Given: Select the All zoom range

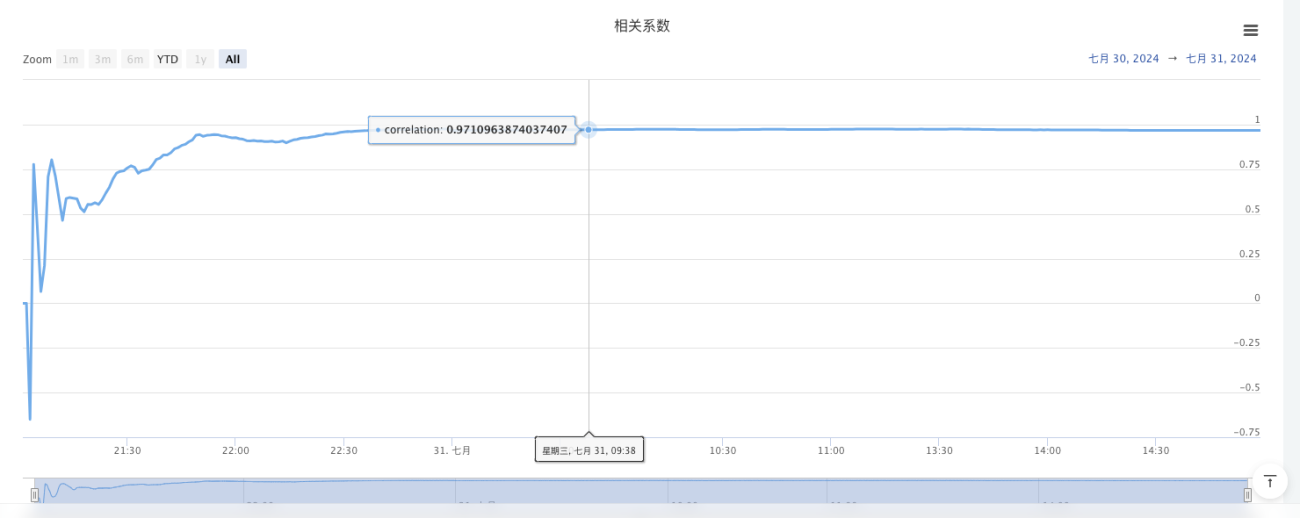Looking at the screenshot, I should 232,59.
